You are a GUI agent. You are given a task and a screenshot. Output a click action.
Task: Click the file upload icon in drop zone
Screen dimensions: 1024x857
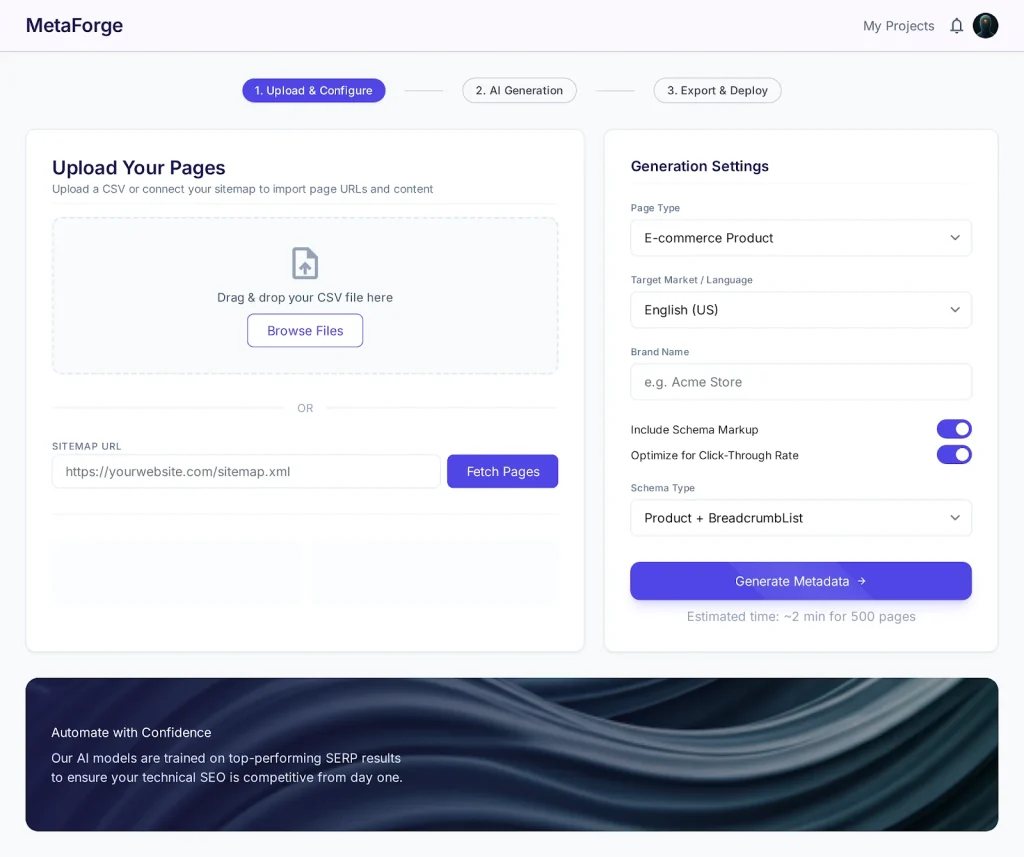tap(305, 263)
